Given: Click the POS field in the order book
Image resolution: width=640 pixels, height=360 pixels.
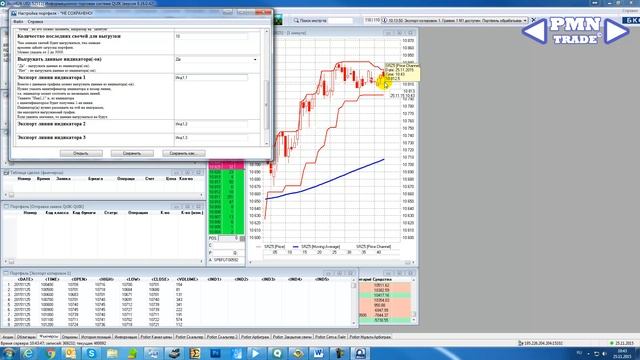Looking at the screenshot, I should (x=229, y=238).
